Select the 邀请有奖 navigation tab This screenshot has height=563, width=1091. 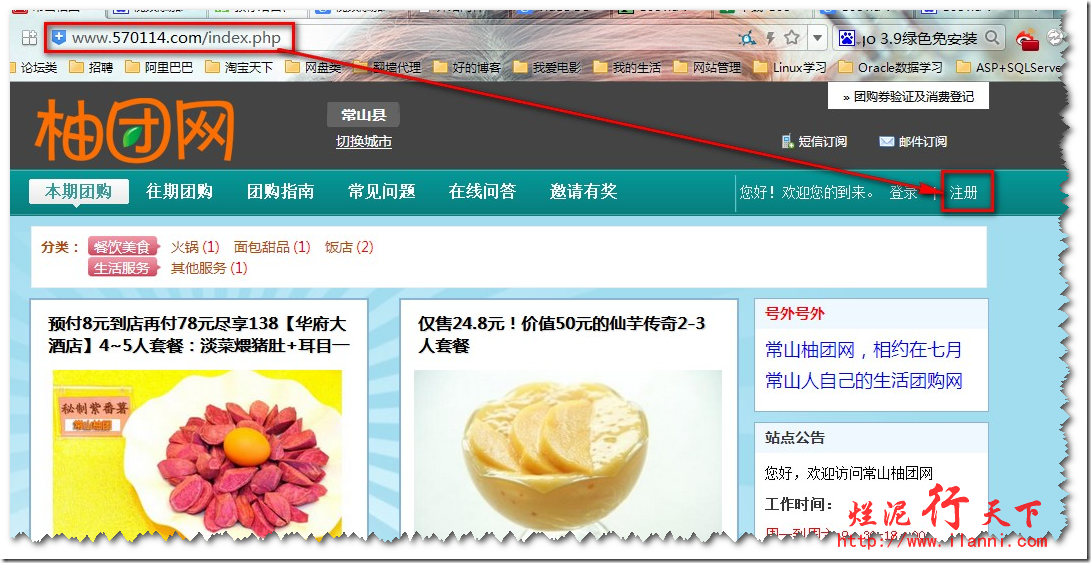(x=583, y=192)
